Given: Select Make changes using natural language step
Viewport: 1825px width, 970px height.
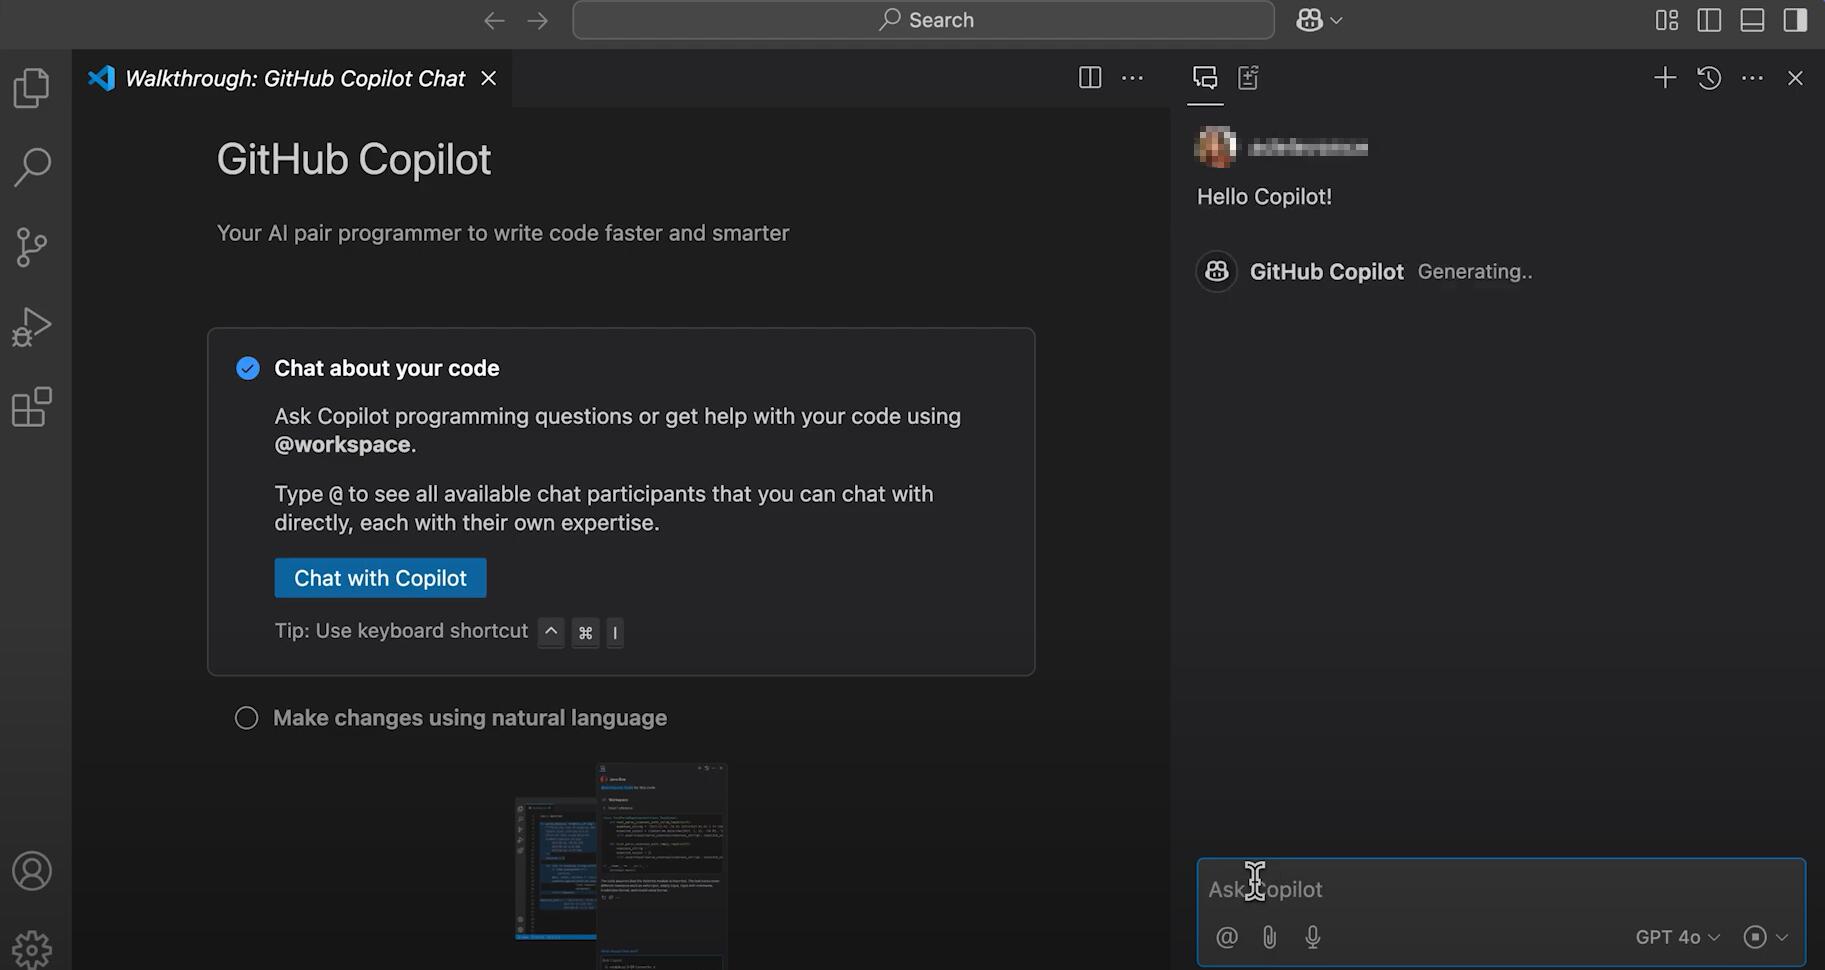Looking at the screenshot, I should tap(470, 718).
